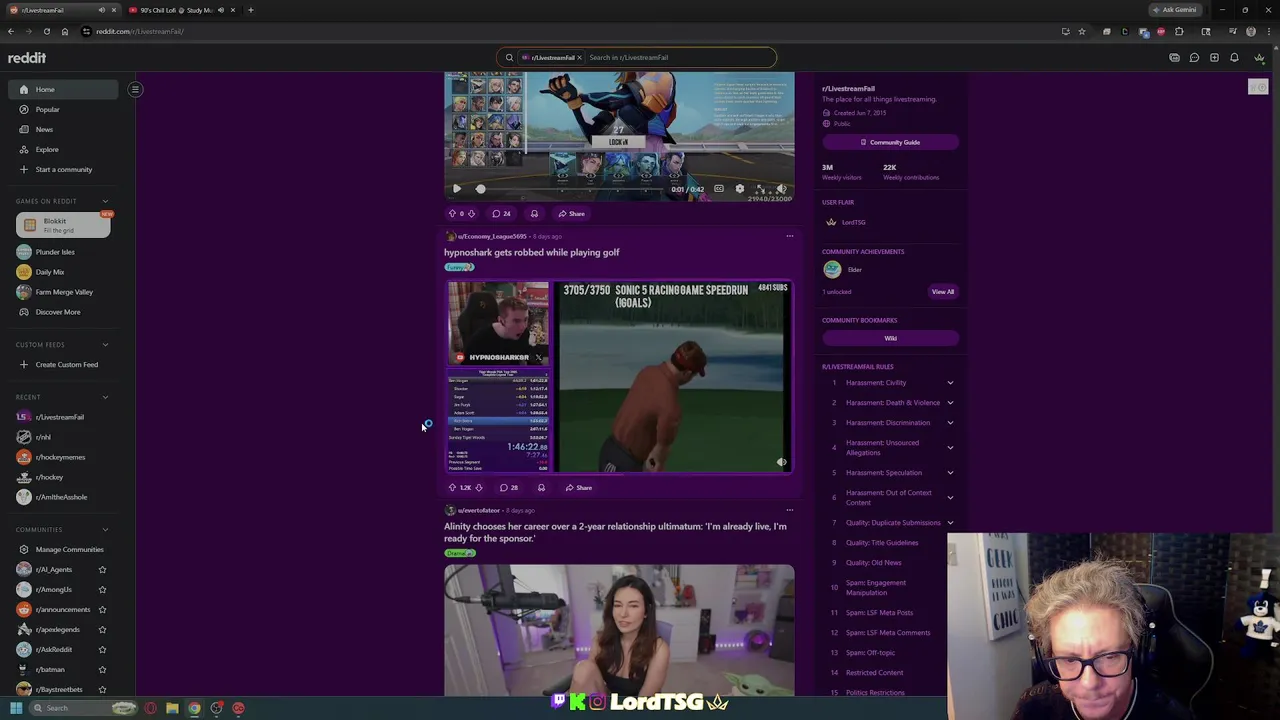Open the notifications bell icon
Viewport: 1280px width, 720px height.
(x=1234, y=58)
